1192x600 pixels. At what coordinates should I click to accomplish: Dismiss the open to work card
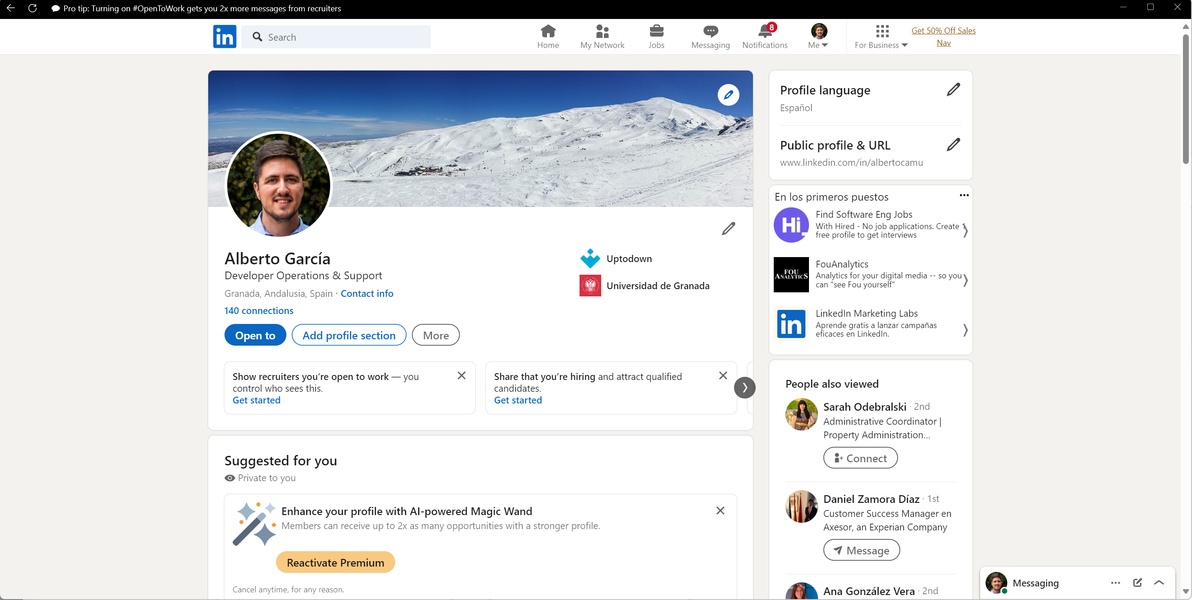click(461, 376)
